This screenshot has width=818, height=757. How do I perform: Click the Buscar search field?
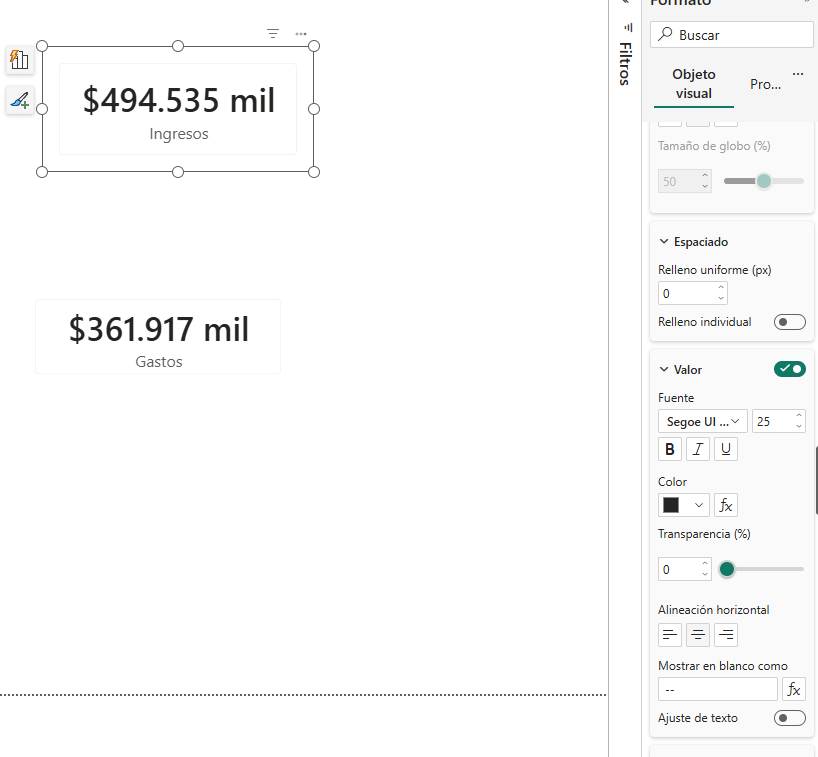[x=740, y=35]
